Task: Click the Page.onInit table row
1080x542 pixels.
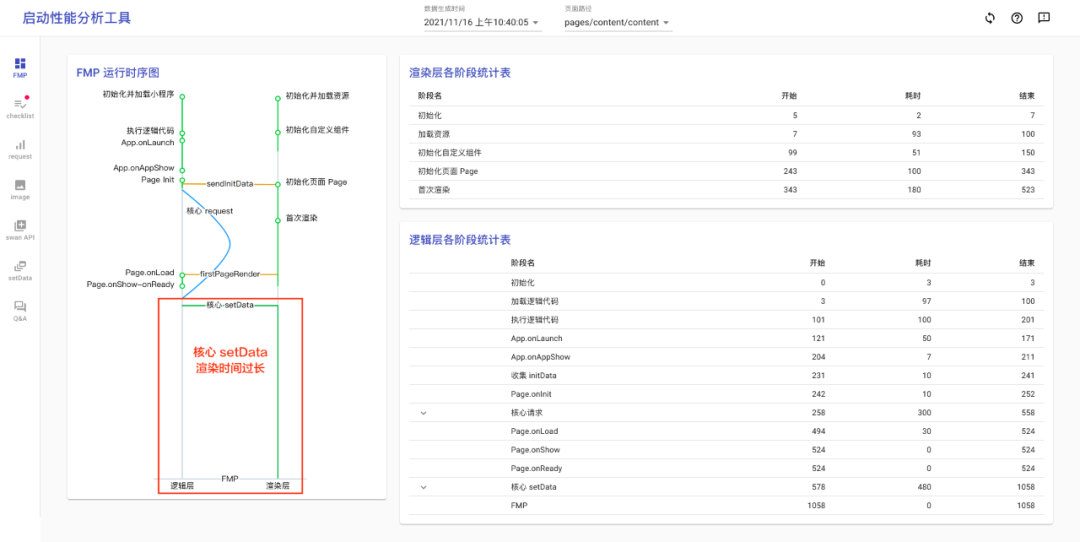Action: click(726, 395)
